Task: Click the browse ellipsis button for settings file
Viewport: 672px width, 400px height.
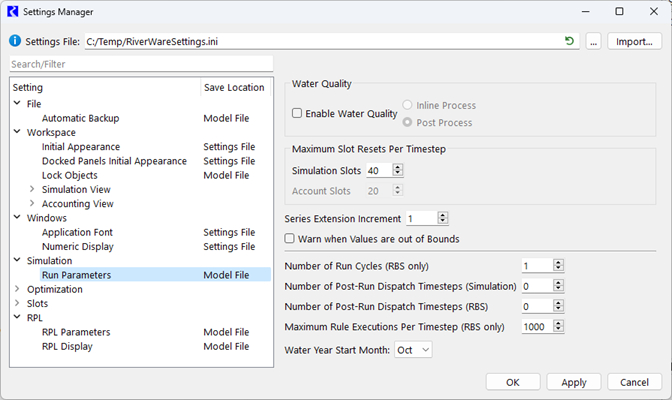Action: coord(593,42)
